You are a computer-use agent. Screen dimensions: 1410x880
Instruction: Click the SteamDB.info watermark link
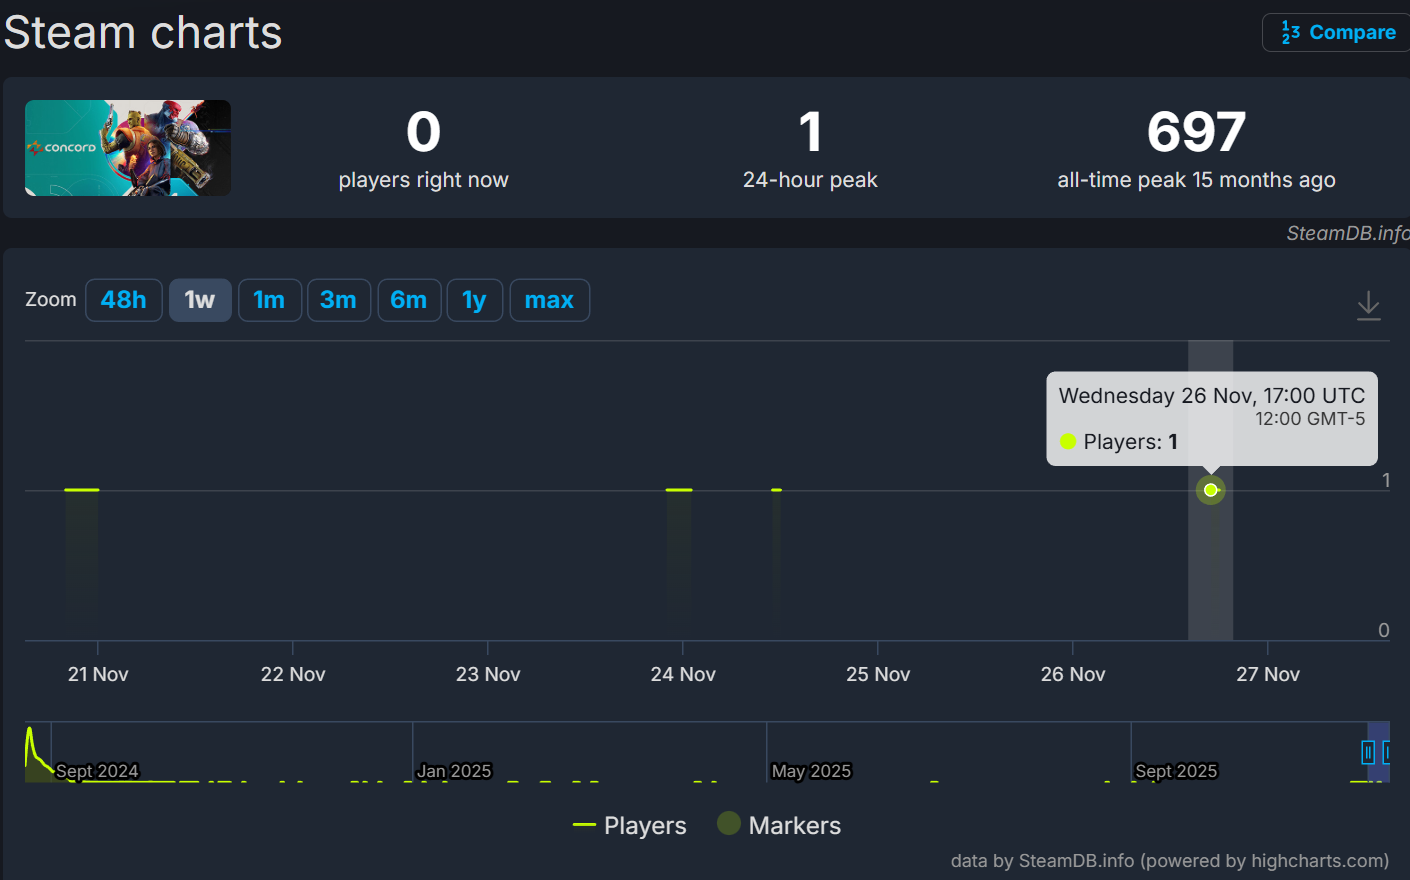[x=1346, y=233]
